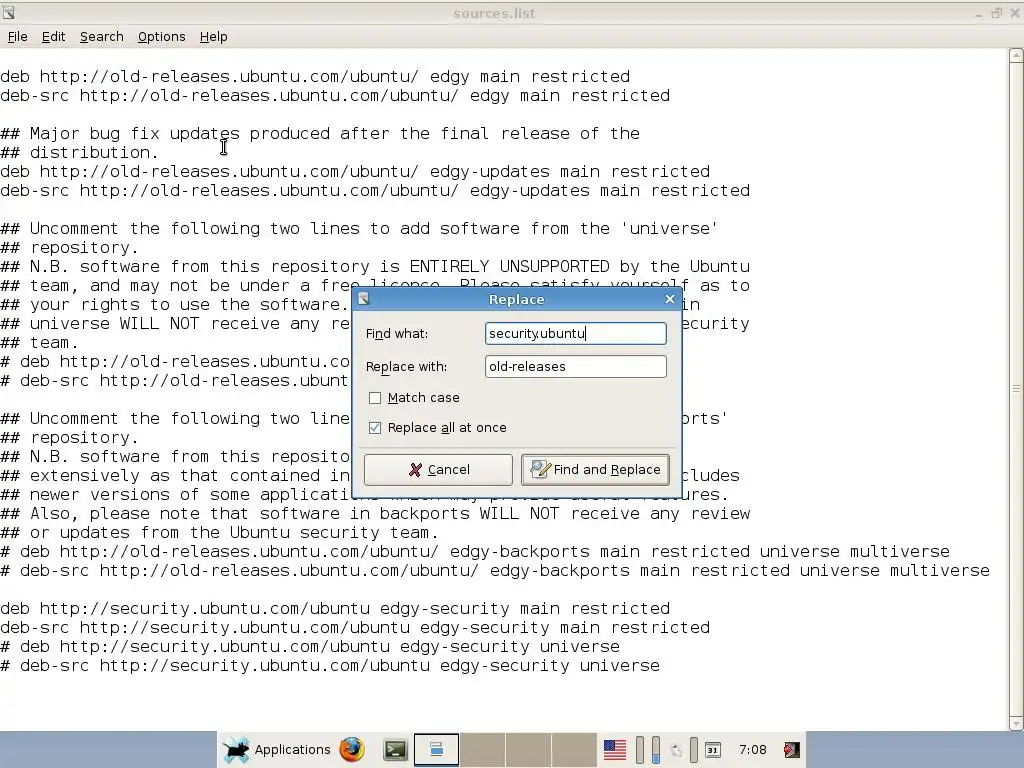Viewport: 1024px width, 768px height.
Task: Click the 7:08 panel clock
Action: (752, 750)
